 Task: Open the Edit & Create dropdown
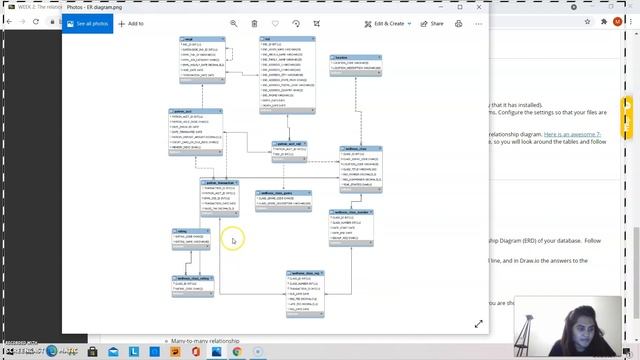click(x=388, y=24)
